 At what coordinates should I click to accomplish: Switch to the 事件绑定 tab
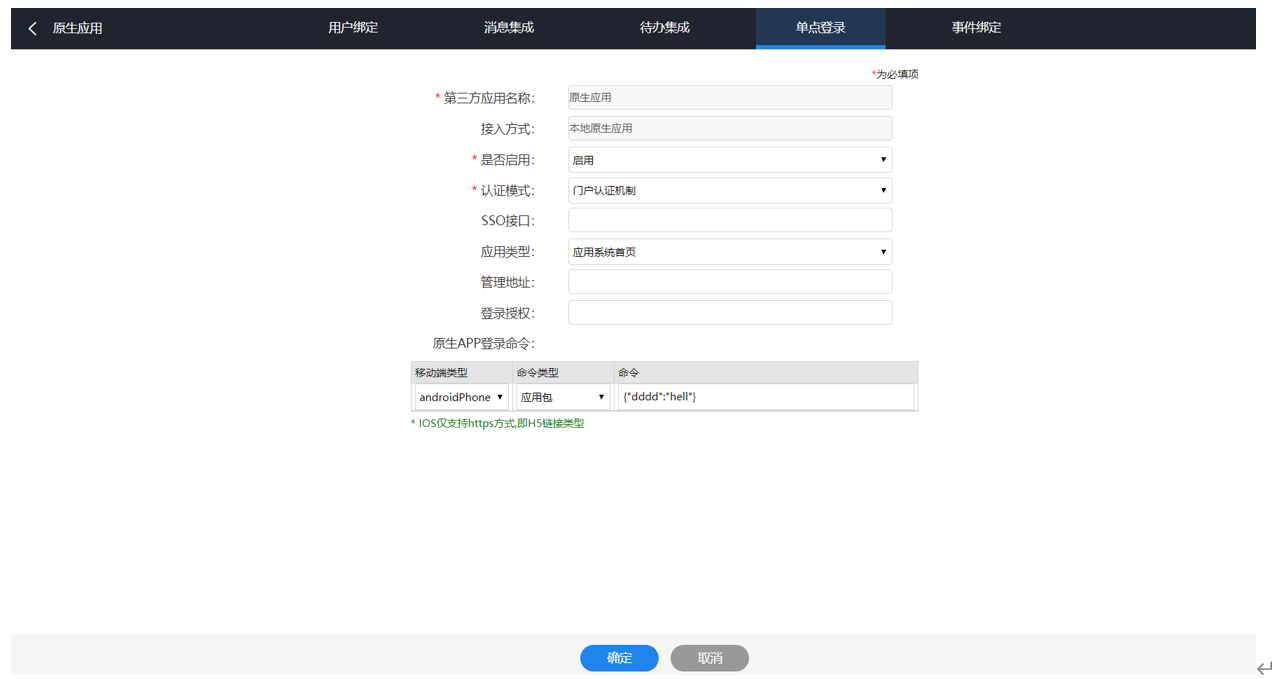pos(976,28)
